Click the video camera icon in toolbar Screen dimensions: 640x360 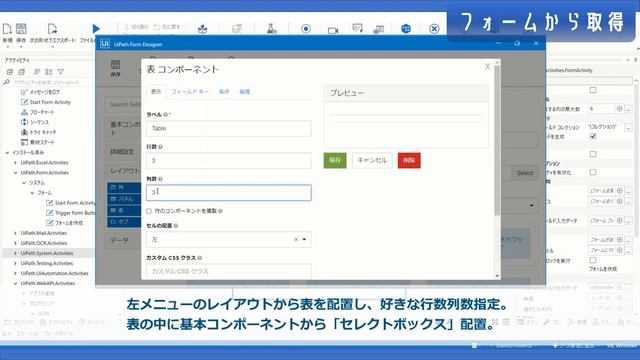point(333,30)
